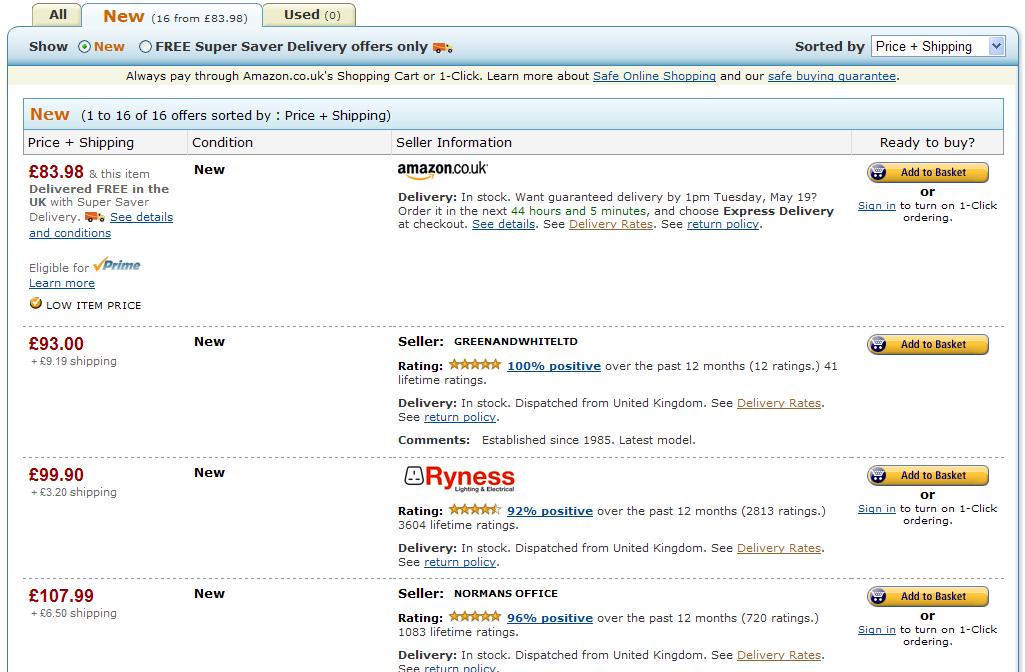
Task: Click the Super Saver truck icon near £83.98
Action: click(95, 216)
